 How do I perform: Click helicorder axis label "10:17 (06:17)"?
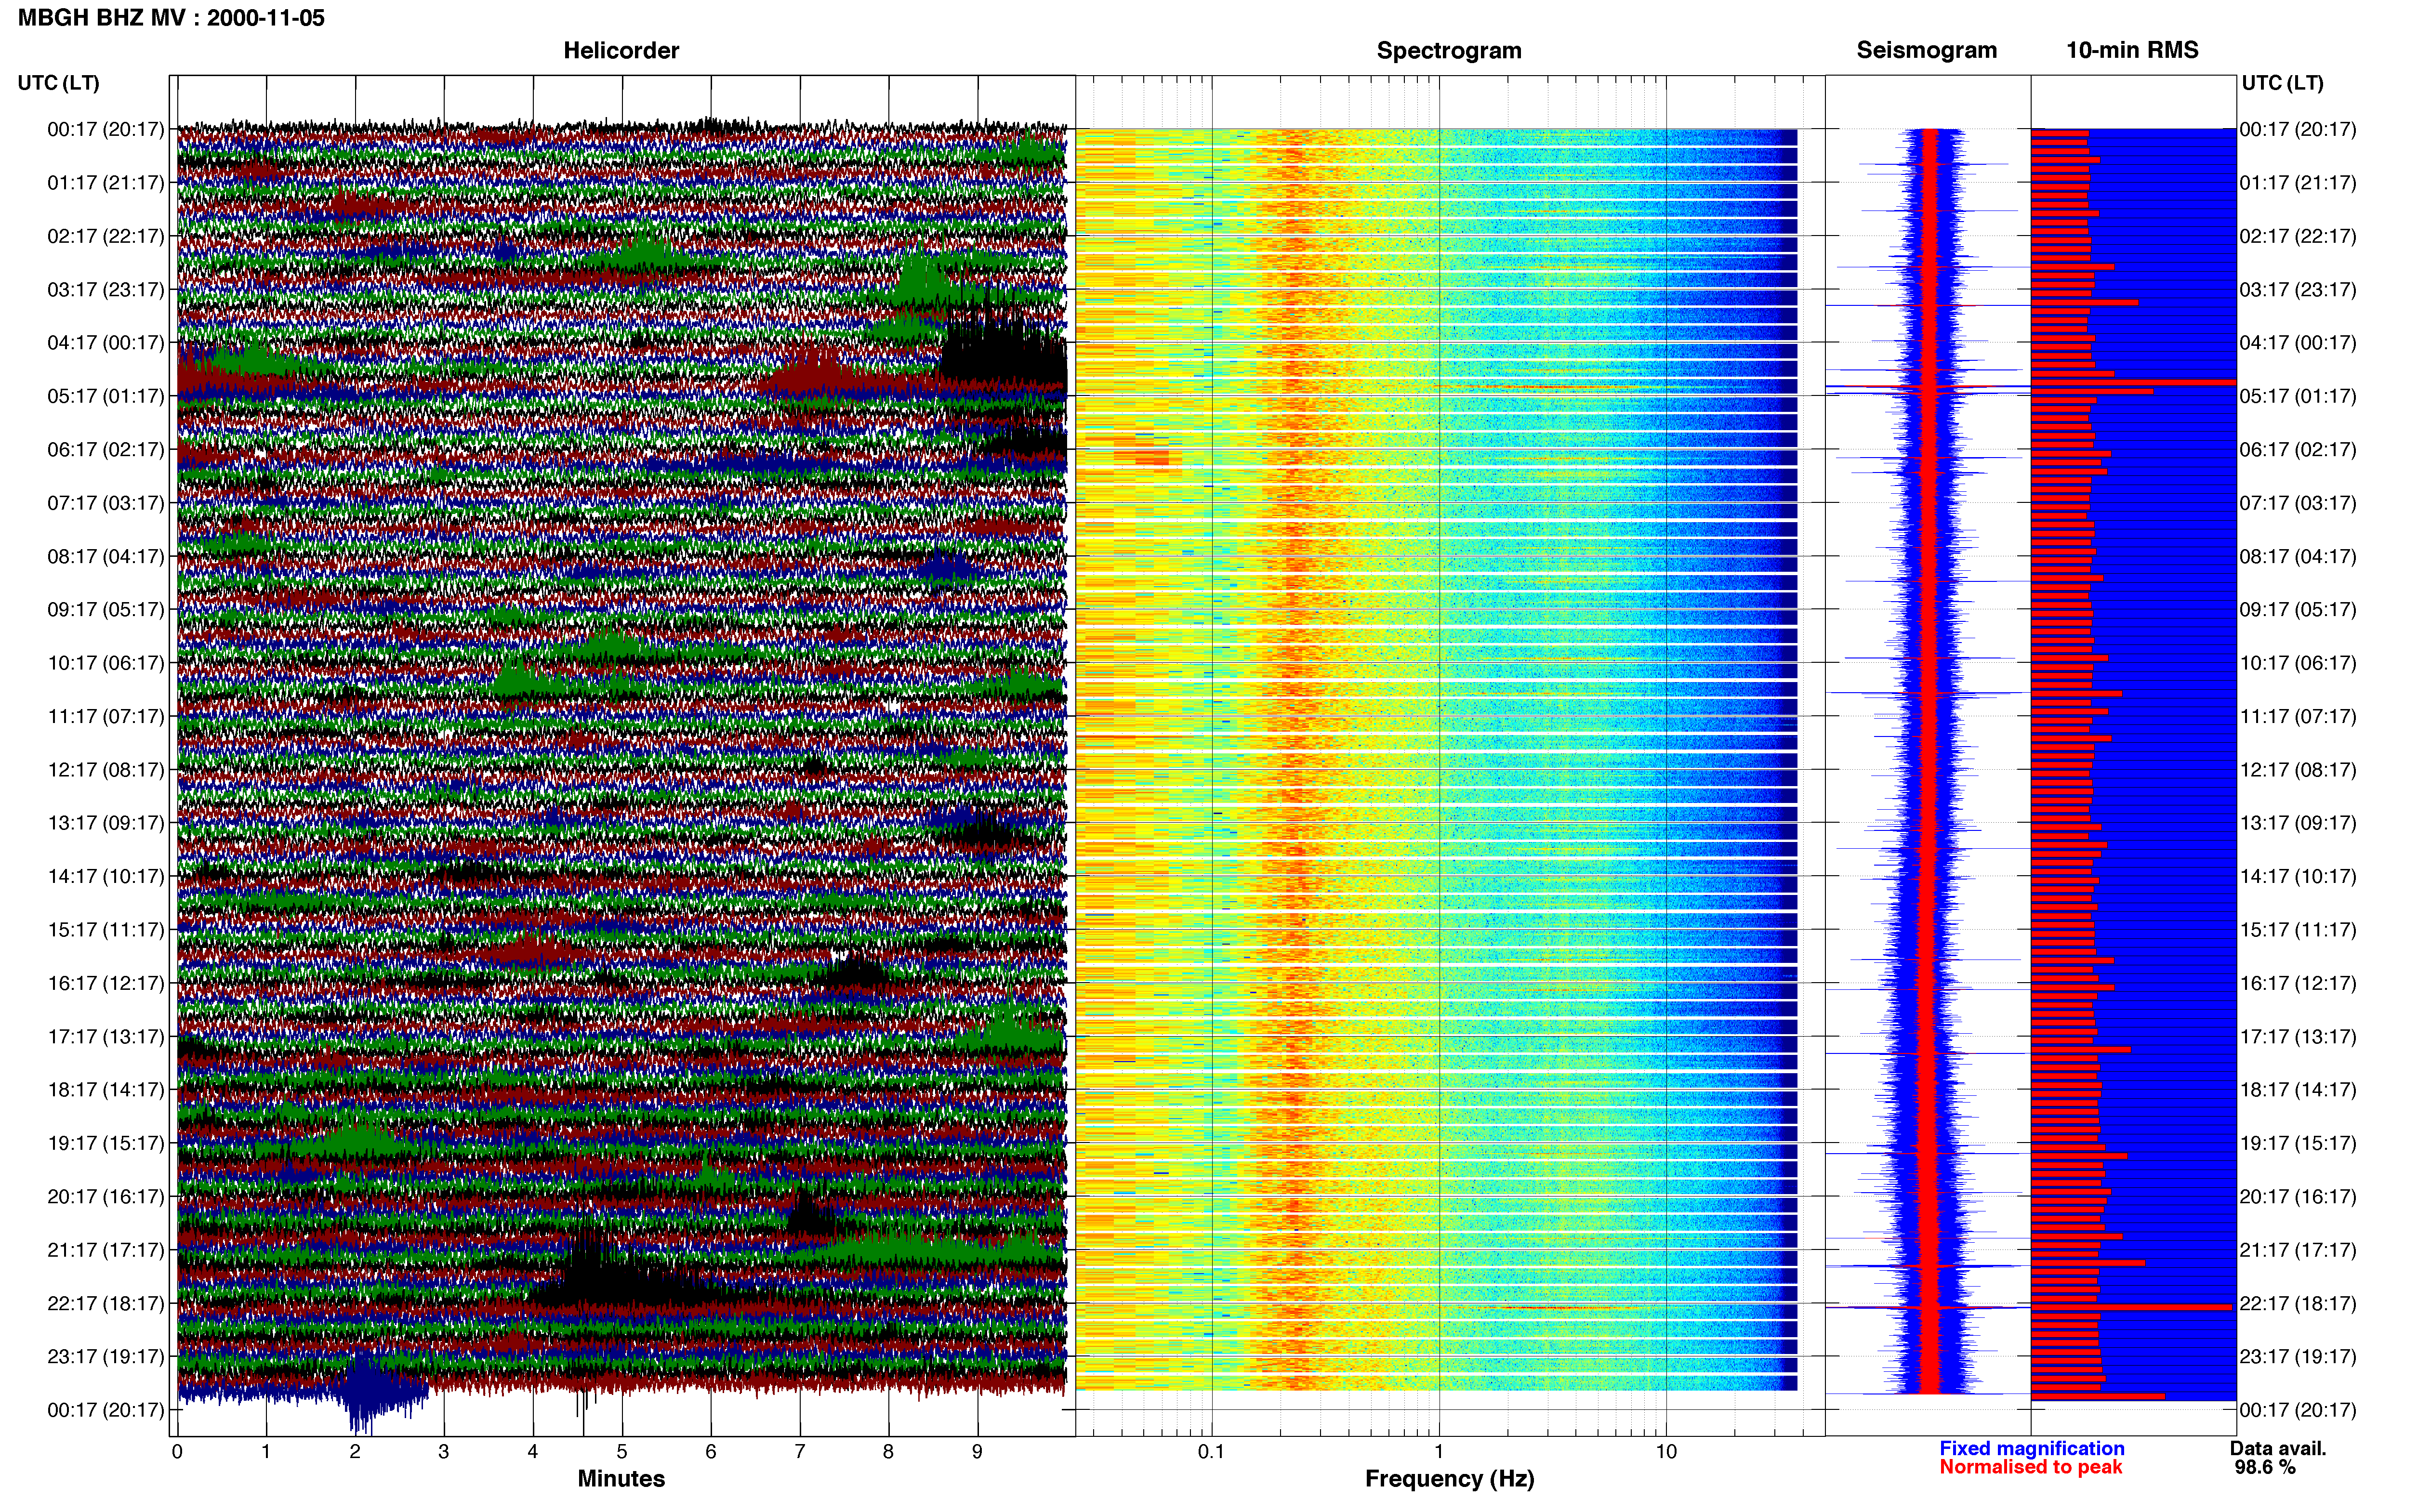[106, 663]
